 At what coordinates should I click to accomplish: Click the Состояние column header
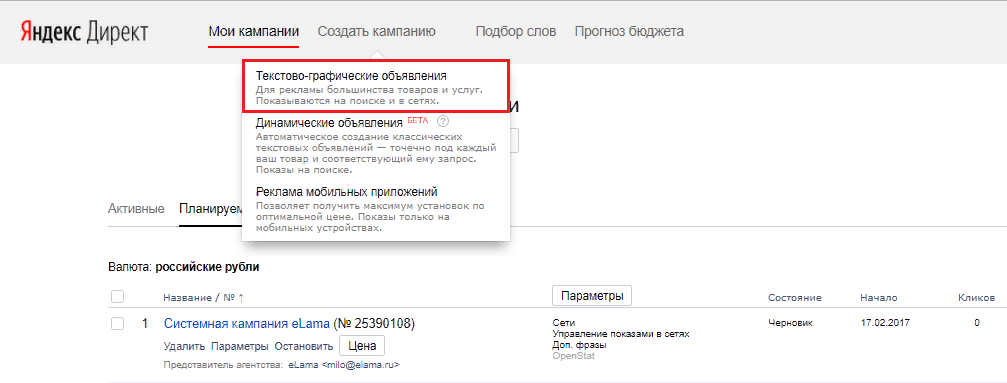tap(795, 298)
